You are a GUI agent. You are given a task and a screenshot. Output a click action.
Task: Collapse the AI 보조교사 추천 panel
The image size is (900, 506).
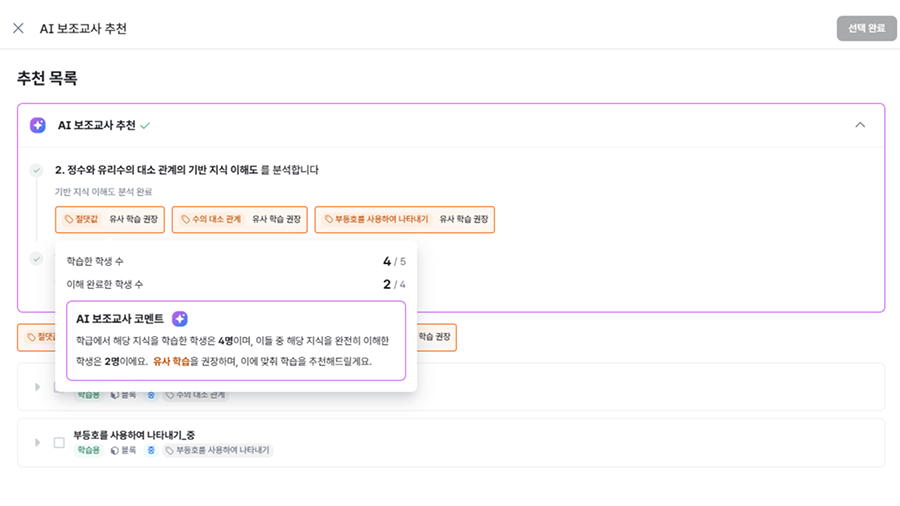pos(860,125)
